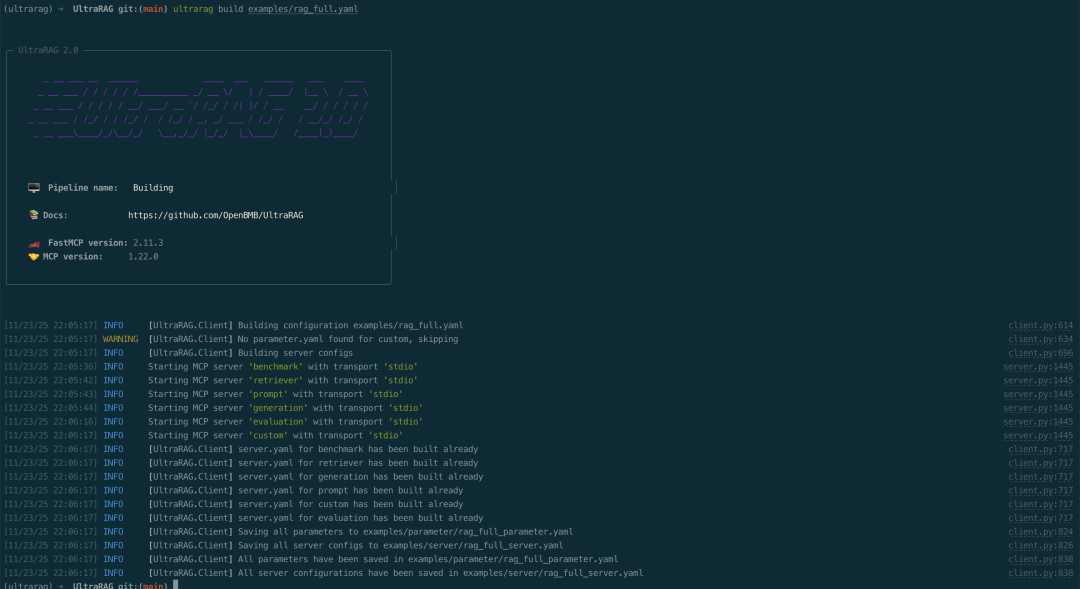Click the 'benchmark' server name in log
The height and width of the screenshot is (589, 1080).
[x=276, y=366]
